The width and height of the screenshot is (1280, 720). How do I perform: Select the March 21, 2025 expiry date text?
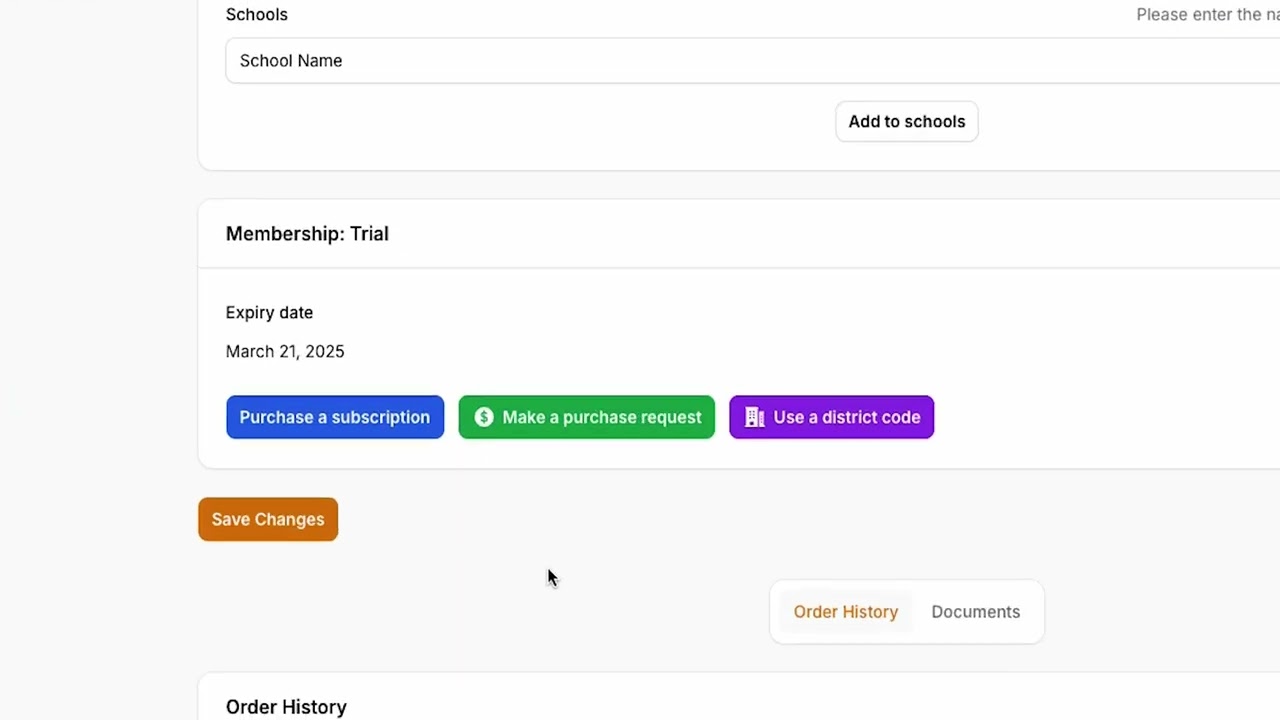tap(285, 352)
